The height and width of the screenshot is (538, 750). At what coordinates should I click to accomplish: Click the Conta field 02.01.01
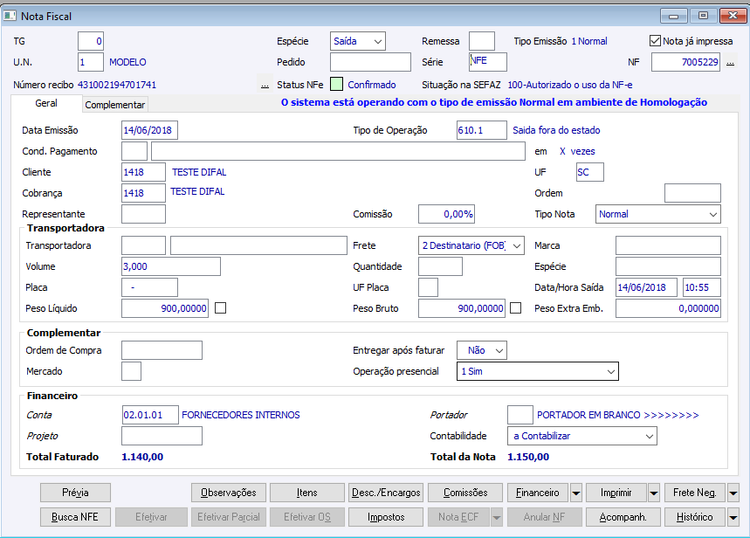point(151,415)
